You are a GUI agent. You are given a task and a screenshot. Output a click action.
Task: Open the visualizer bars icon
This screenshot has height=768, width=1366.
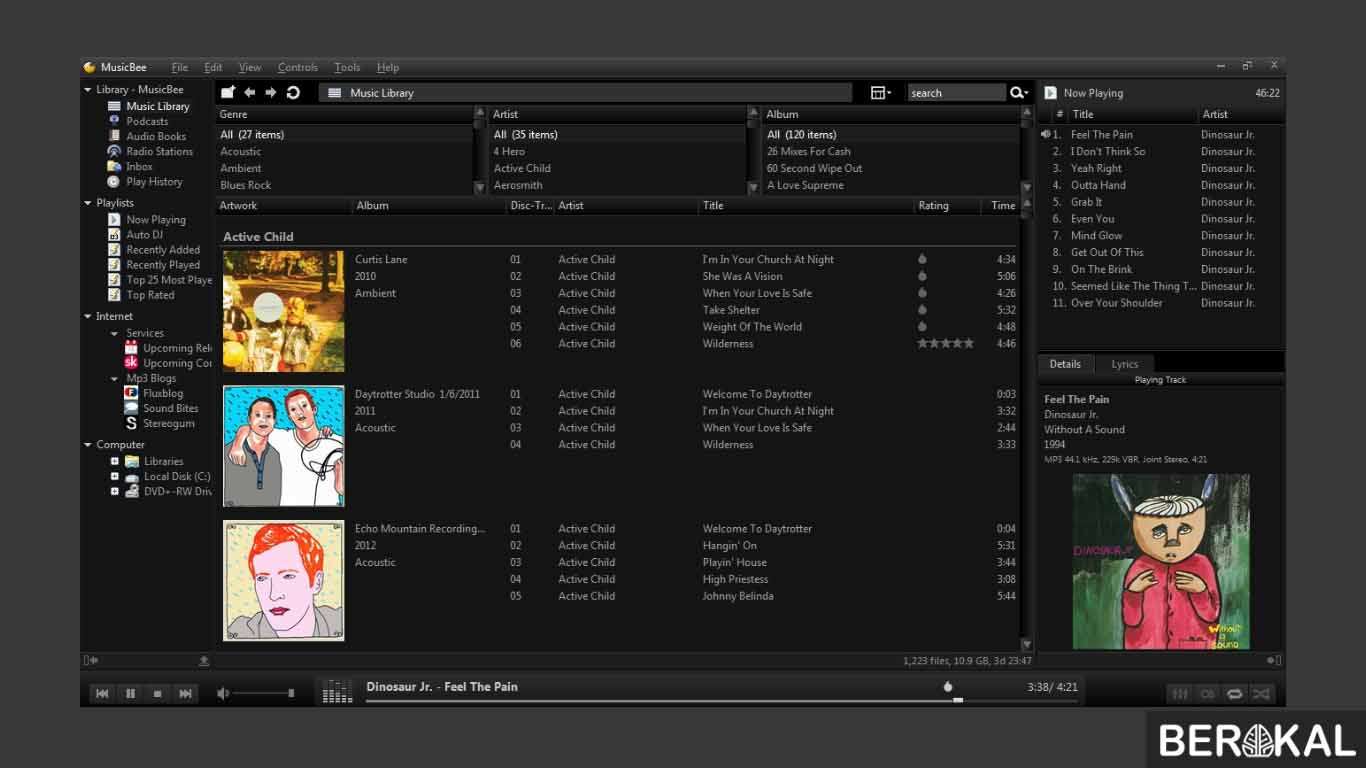click(x=338, y=692)
